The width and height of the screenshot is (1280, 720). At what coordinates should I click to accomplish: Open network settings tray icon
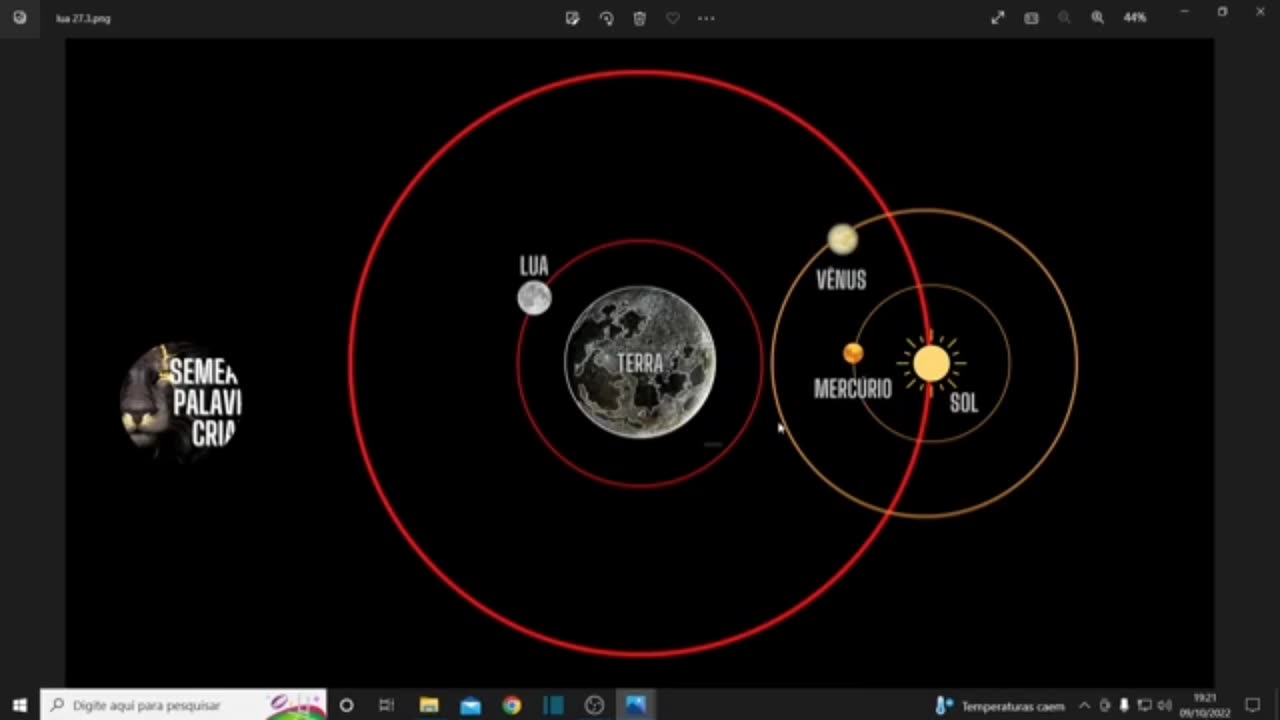click(1145, 706)
